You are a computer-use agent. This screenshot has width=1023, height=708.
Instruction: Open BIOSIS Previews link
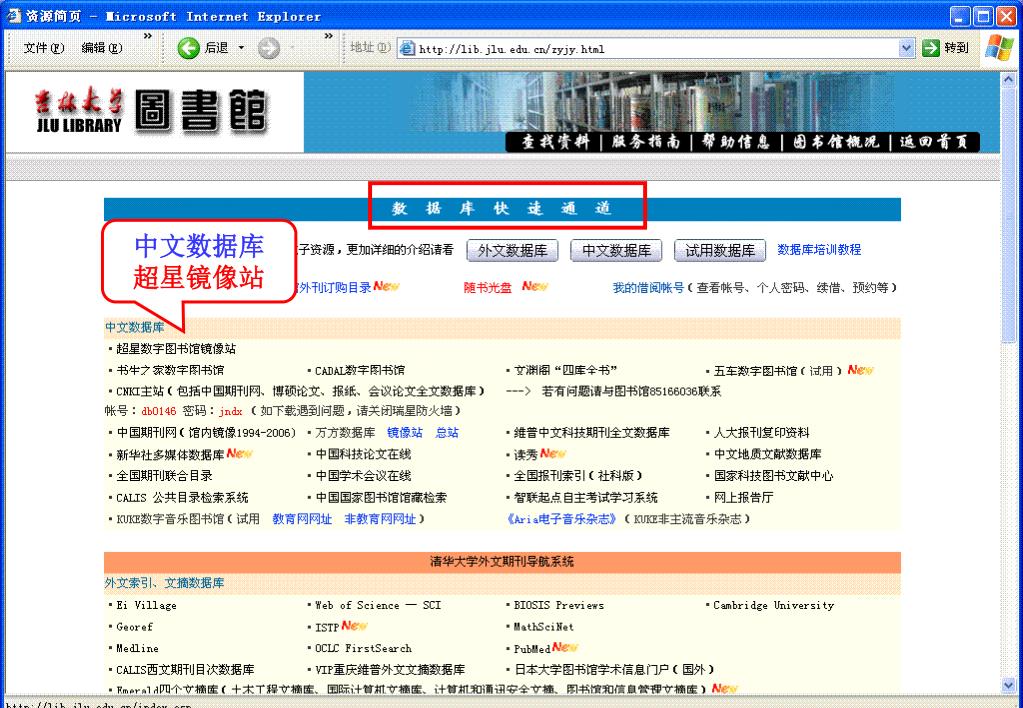pos(558,605)
